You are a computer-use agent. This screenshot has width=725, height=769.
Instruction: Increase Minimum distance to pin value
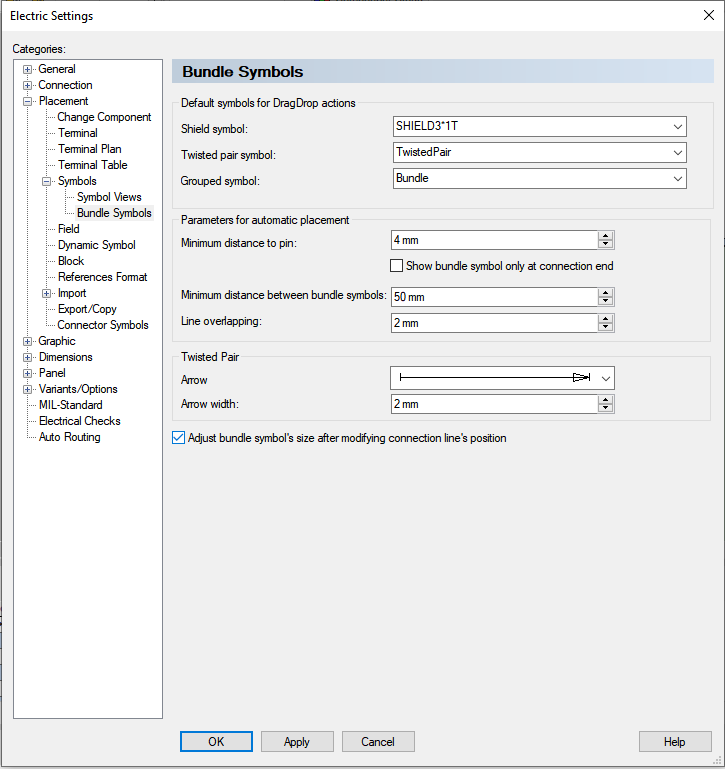605,236
